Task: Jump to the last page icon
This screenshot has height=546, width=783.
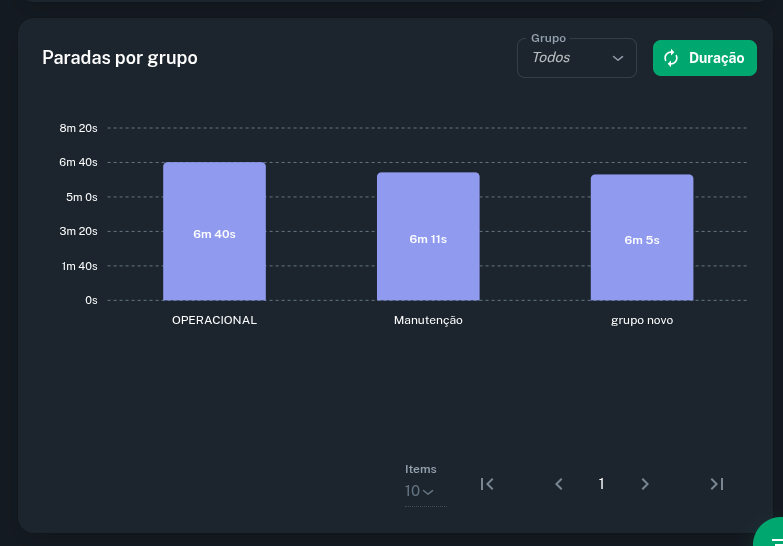Action: tap(716, 484)
